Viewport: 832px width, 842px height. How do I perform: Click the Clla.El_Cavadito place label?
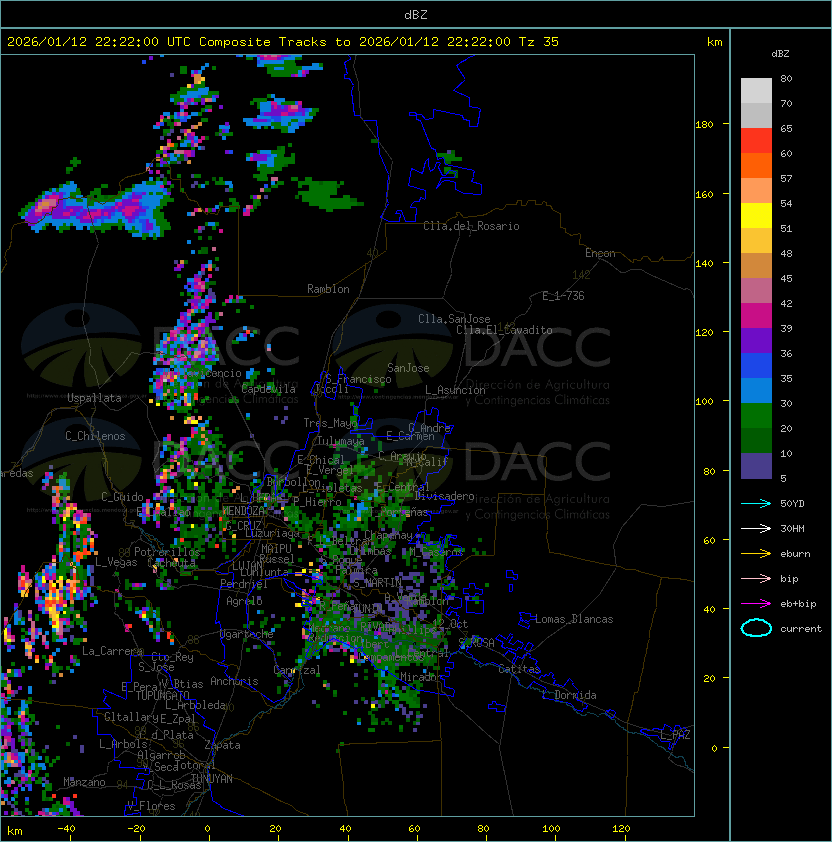[x=504, y=330]
